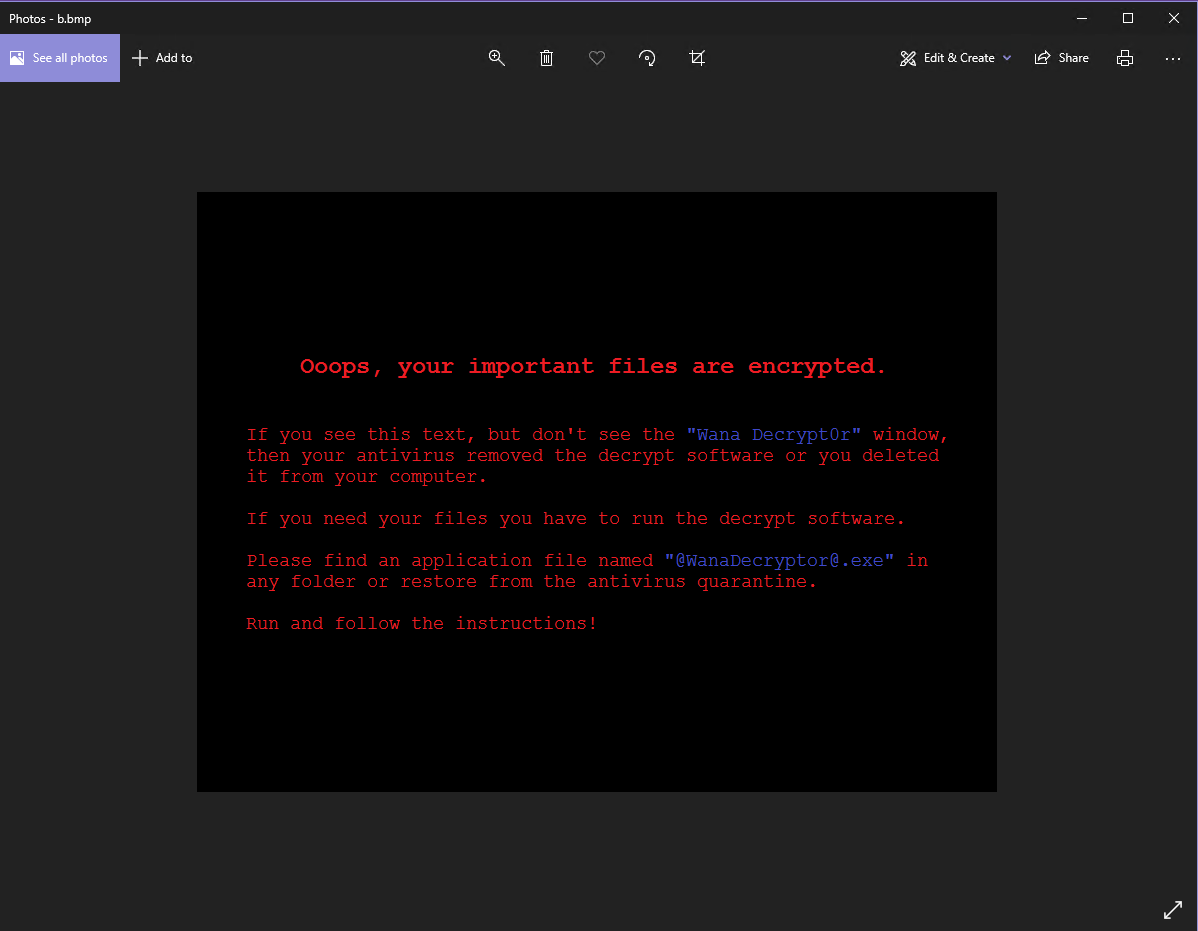This screenshot has width=1198, height=931.
Task: Share the photo
Action: (x=1061, y=58)
